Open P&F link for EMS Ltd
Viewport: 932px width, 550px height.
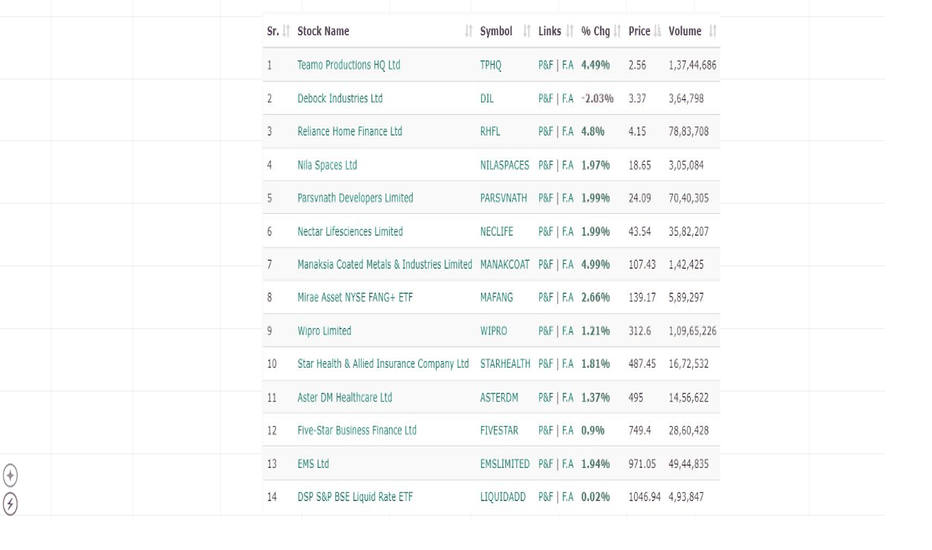pyautogui.click(x=546, y=464)
